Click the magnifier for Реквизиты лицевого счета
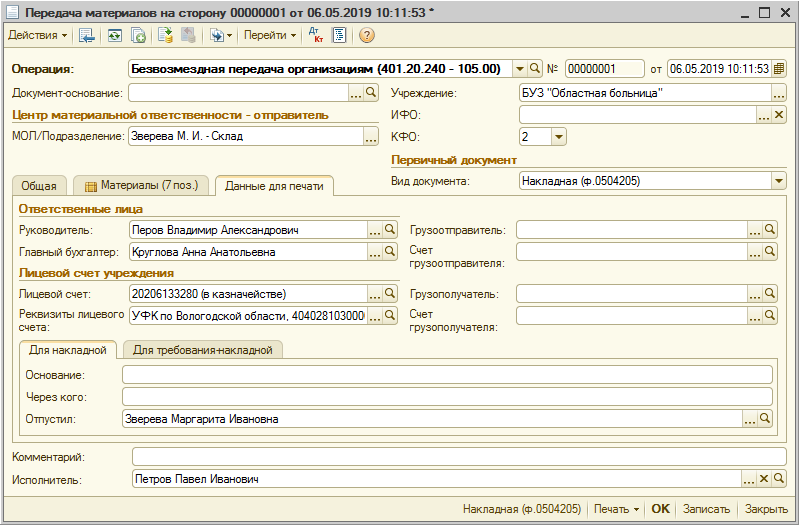The height and width of the screenshot is (525, 799). 390,316
